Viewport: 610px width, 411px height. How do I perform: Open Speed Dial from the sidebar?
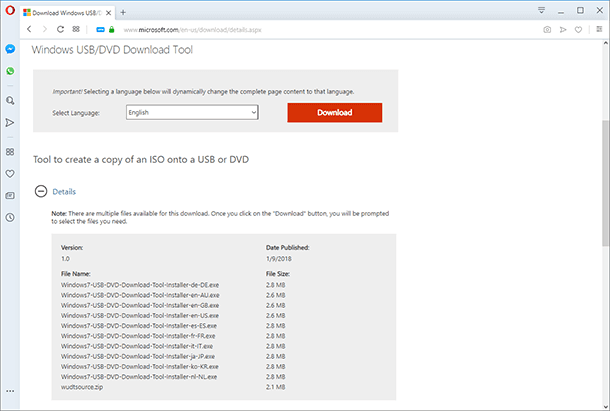coord(10,152)
